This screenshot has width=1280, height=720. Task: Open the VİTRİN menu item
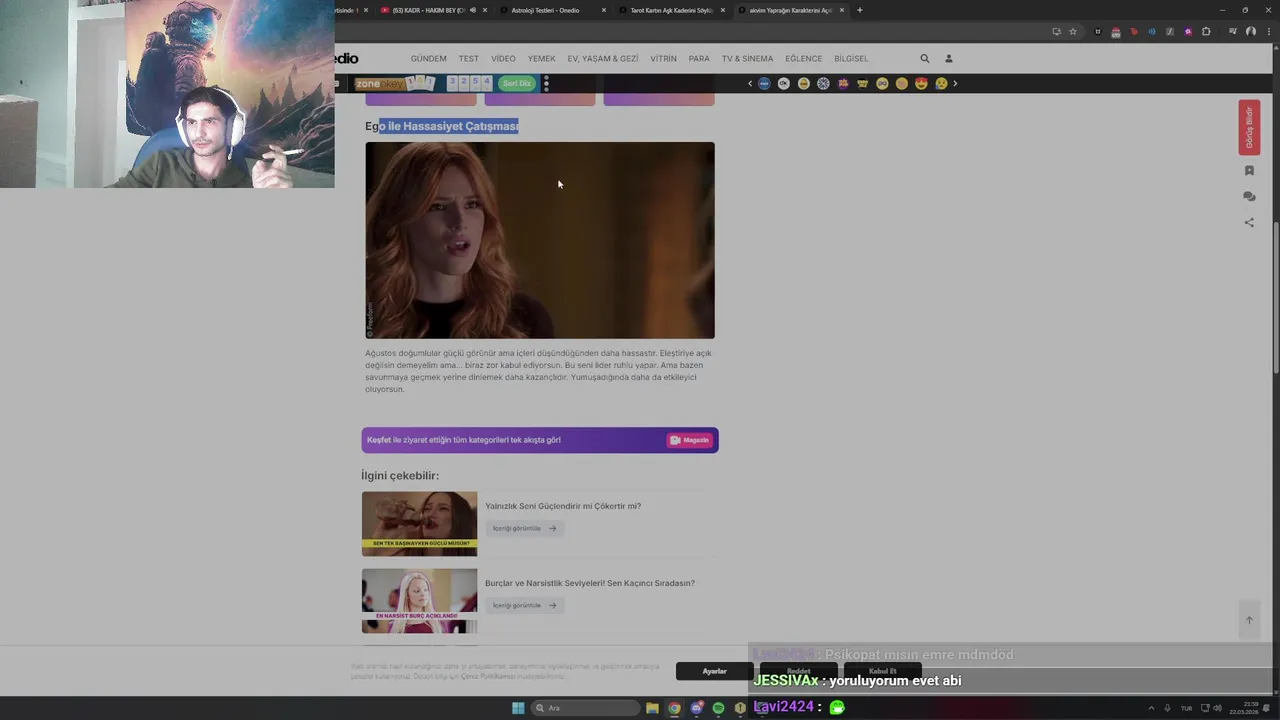pyautogui.click(x=663, y=59)
